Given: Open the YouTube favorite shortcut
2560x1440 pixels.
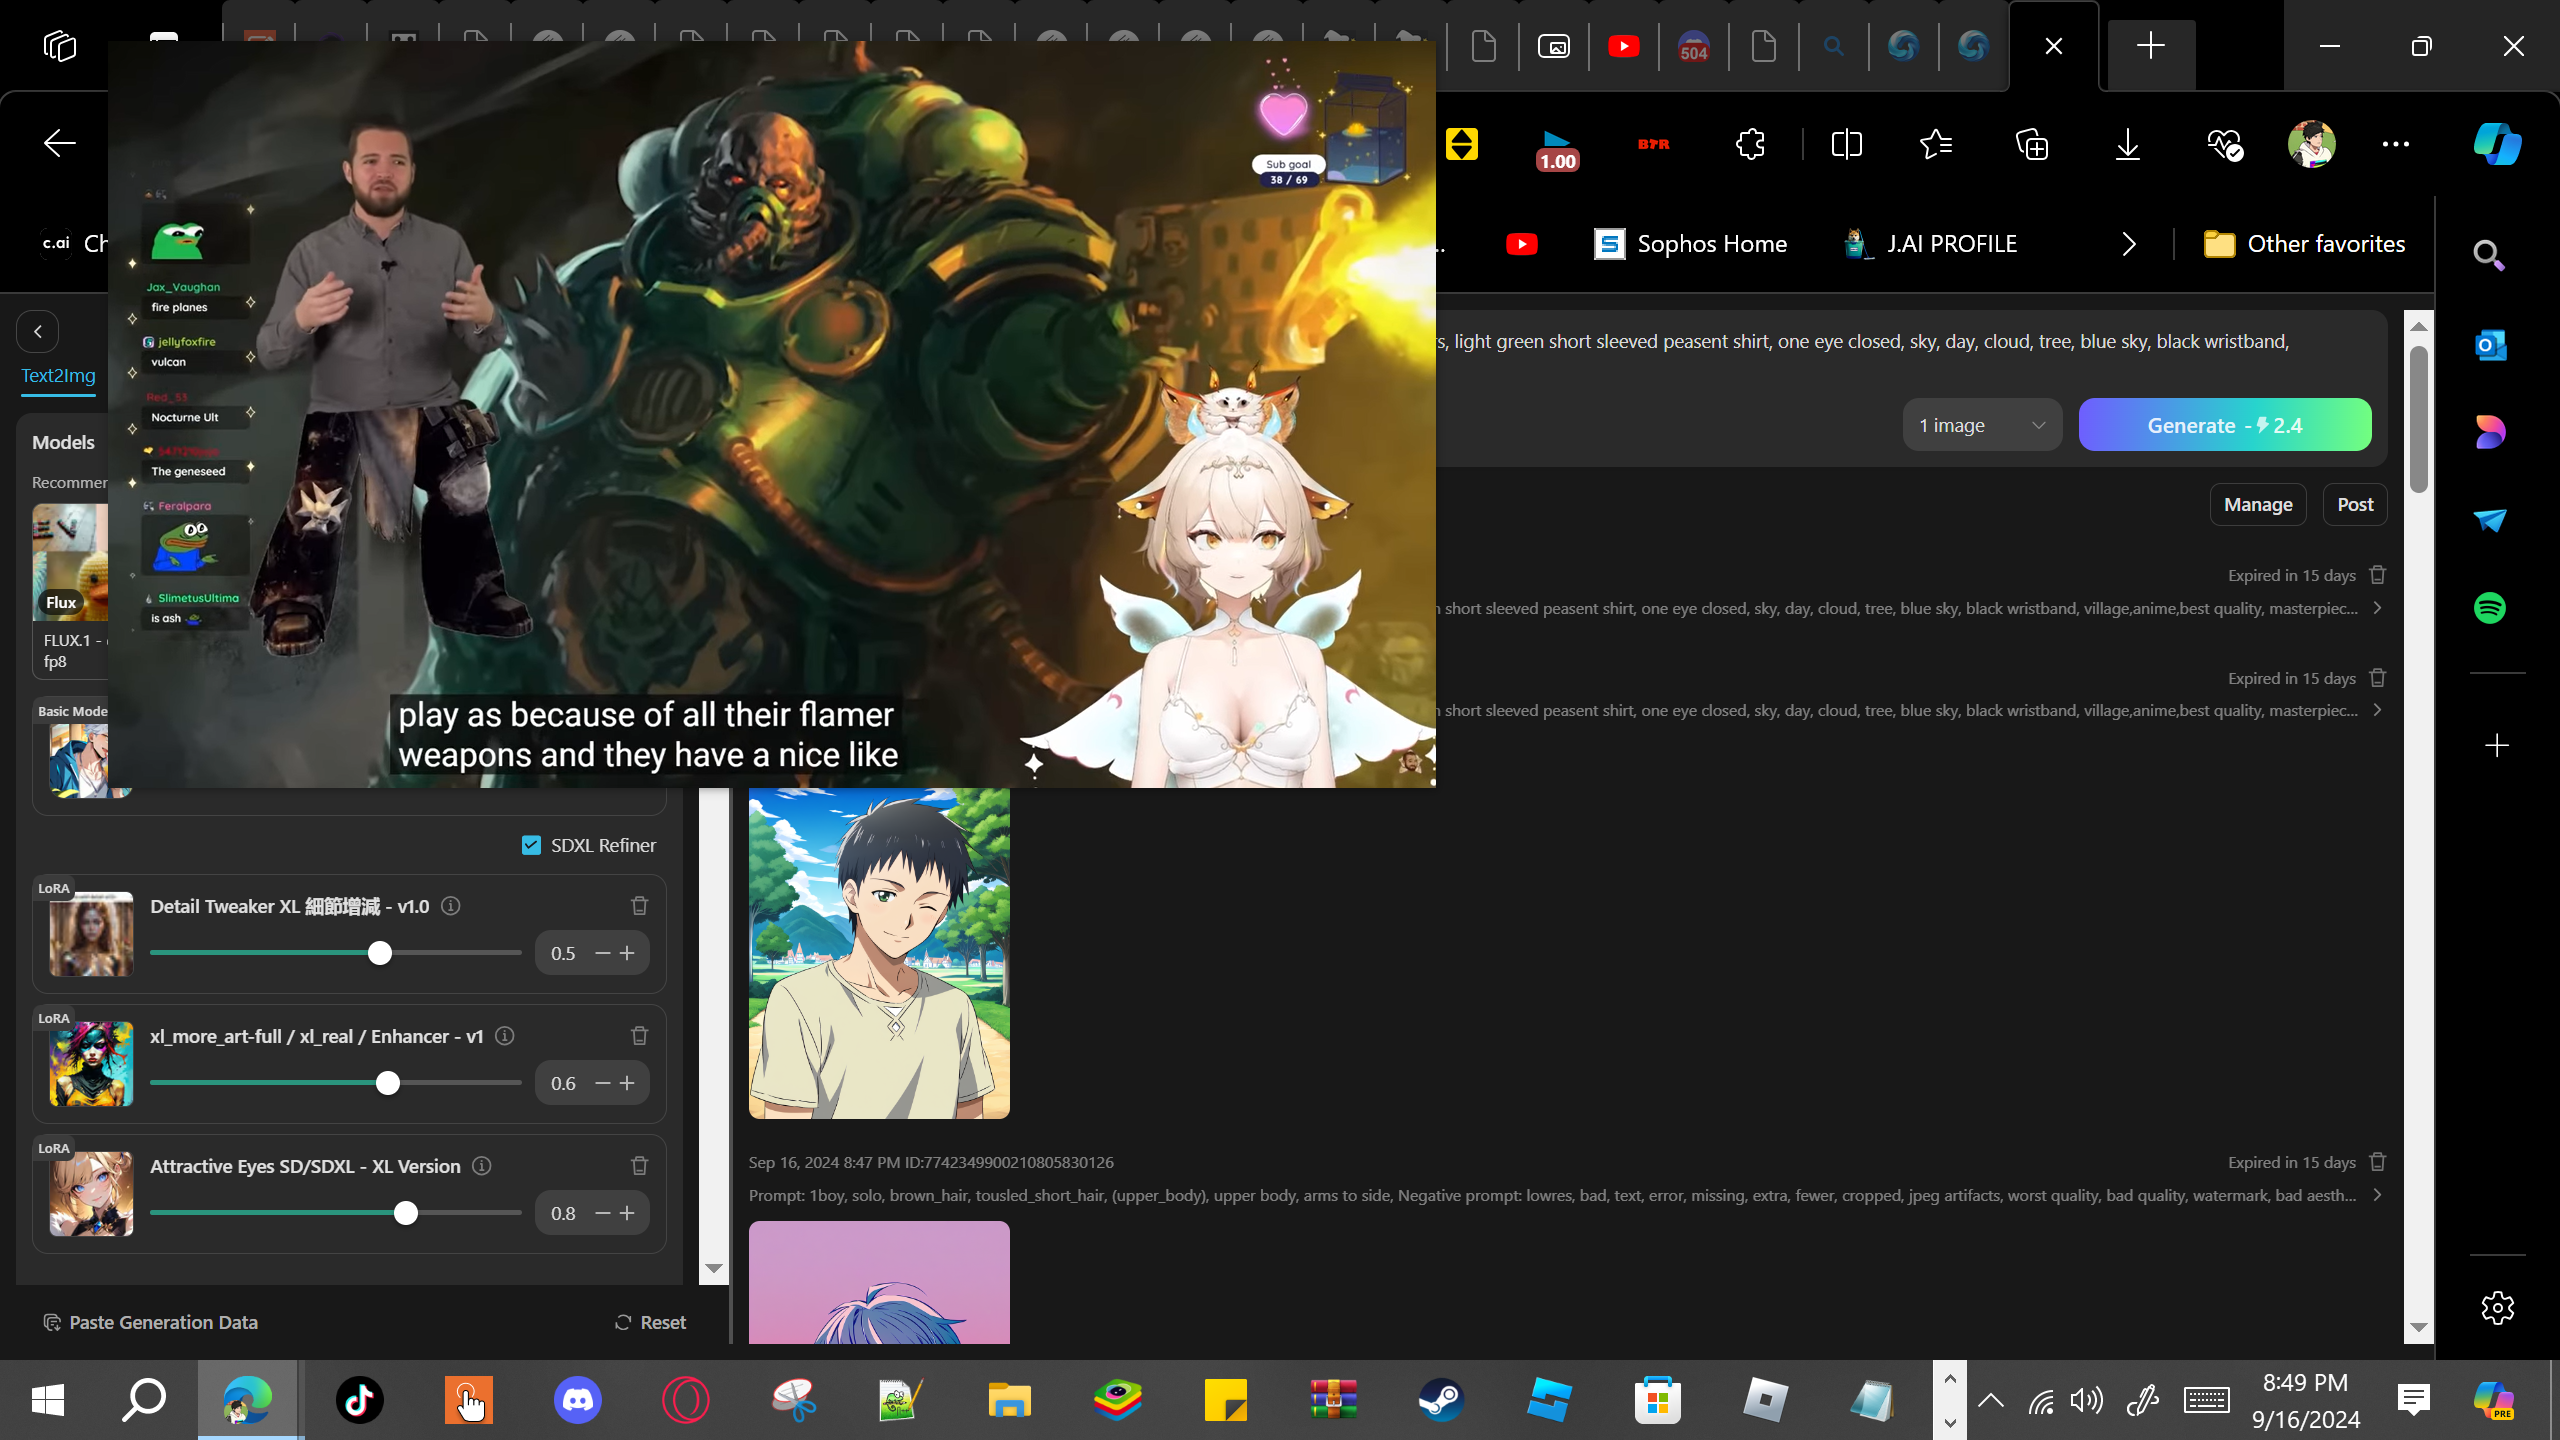Looking at the screenshot, I should tap(1522, 244).
